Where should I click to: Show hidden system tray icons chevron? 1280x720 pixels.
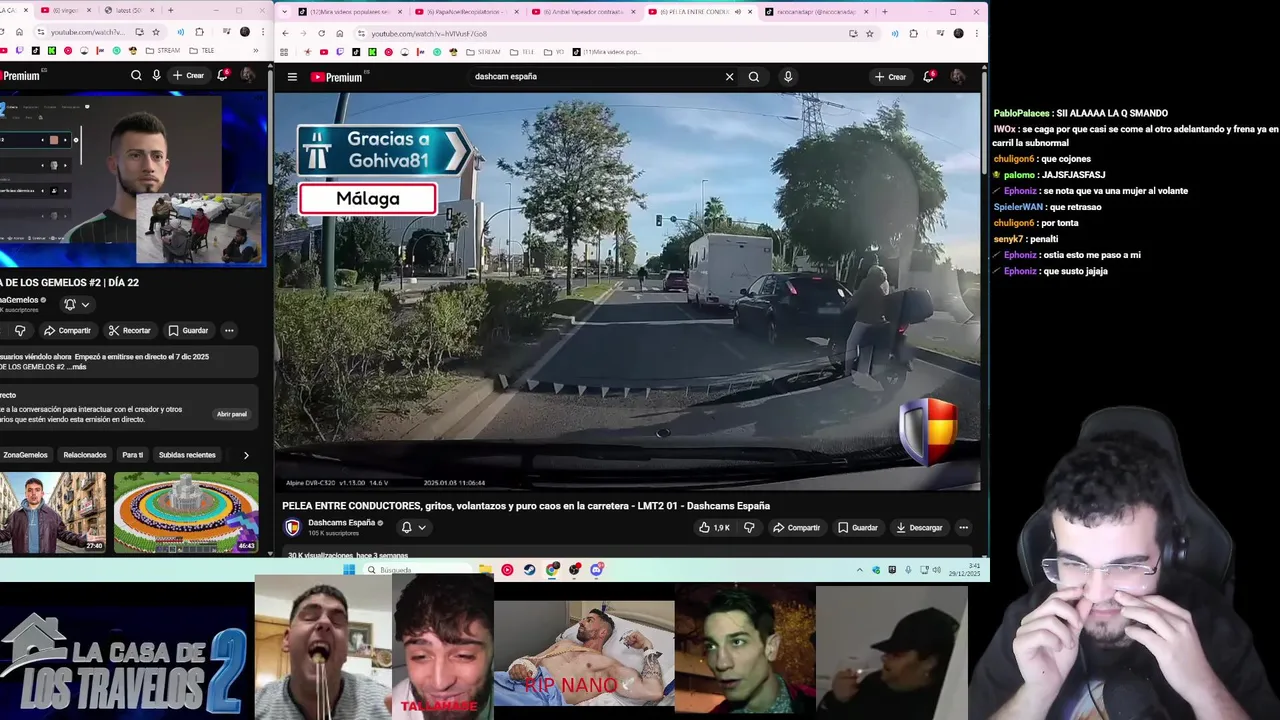(x=859, y=570)
